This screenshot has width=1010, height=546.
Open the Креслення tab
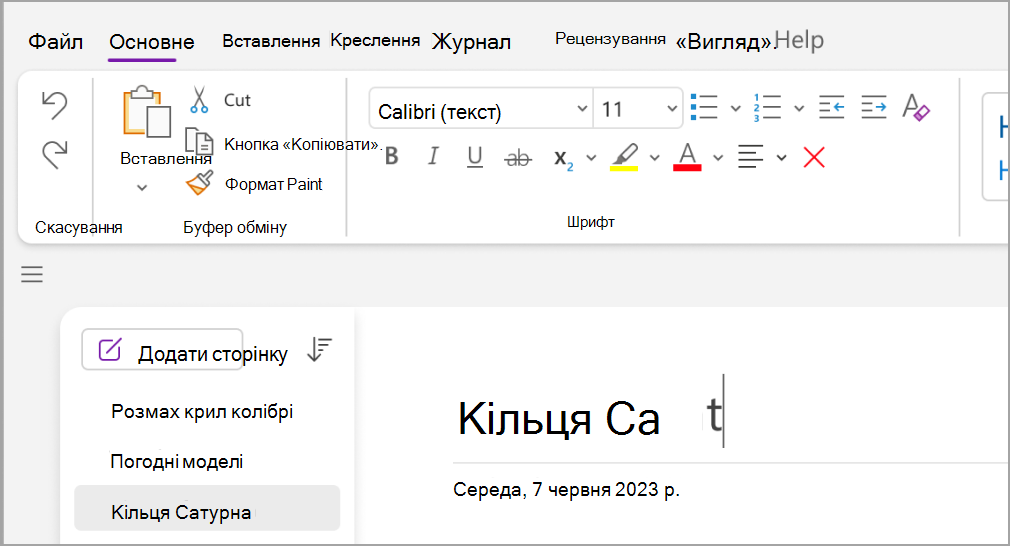(375, 41)
